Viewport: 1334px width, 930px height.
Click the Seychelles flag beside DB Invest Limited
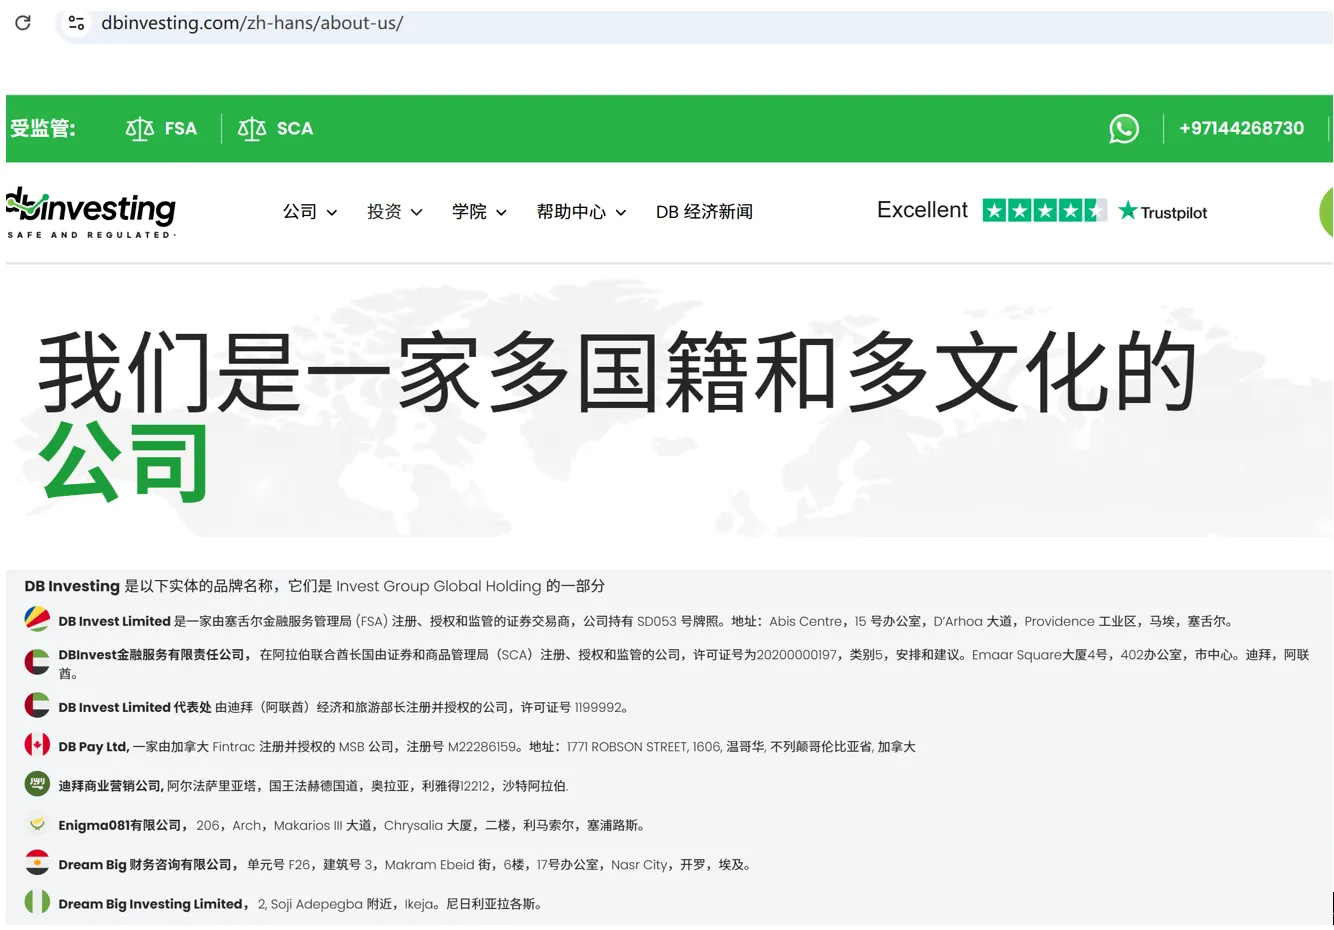coord(37,619)
